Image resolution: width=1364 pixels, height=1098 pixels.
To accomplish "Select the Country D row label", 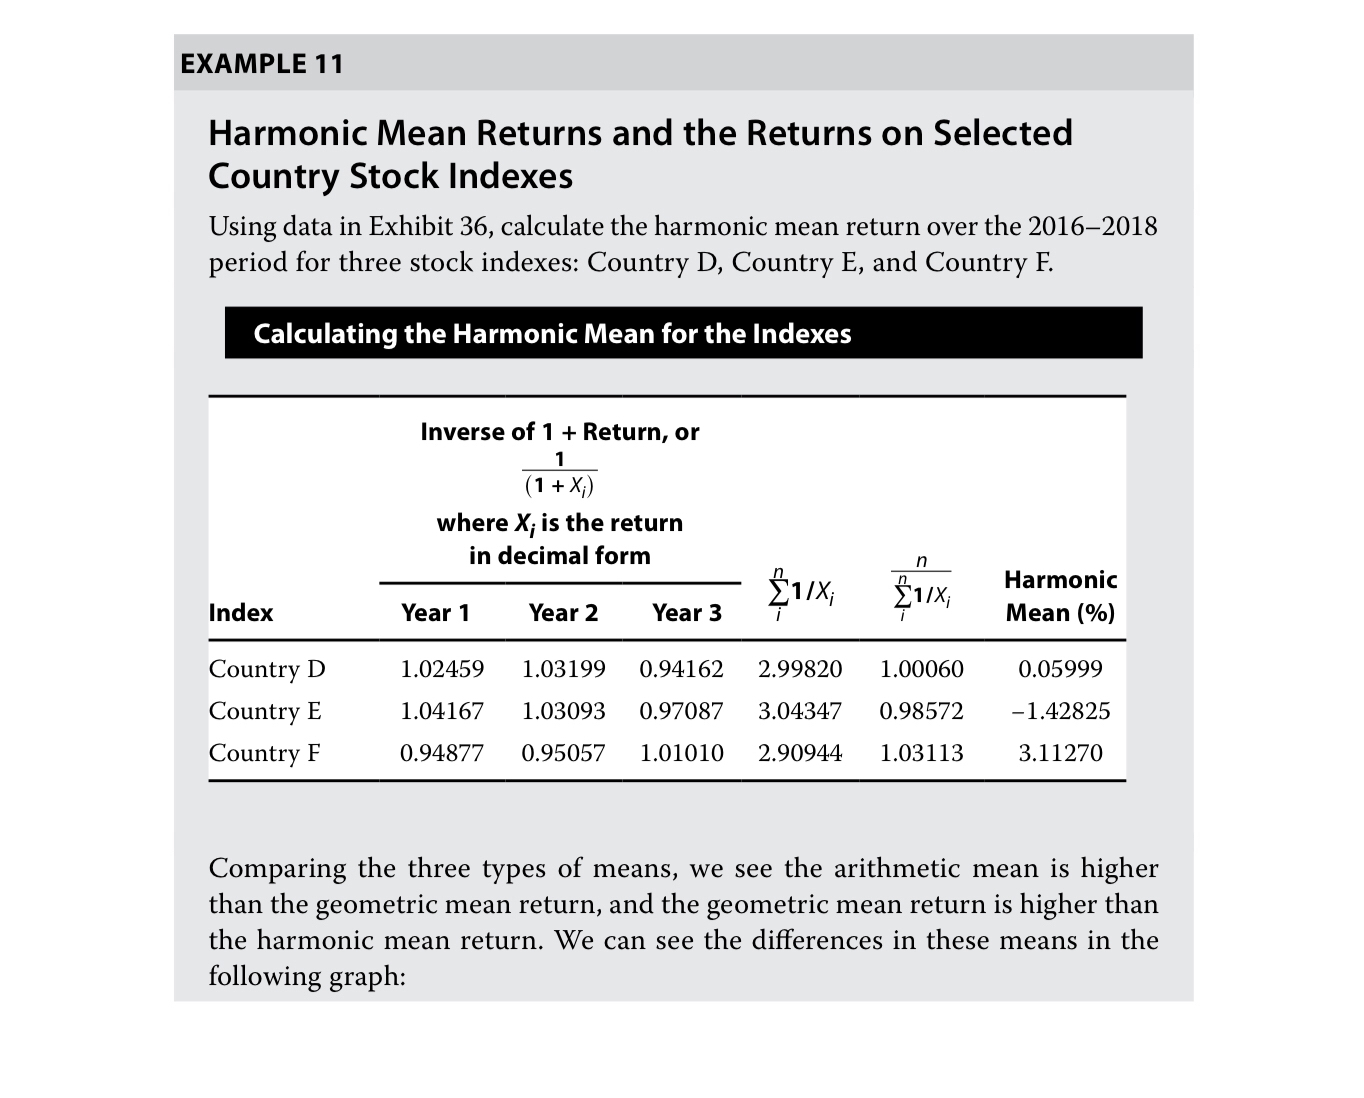I will click(267, 669).
